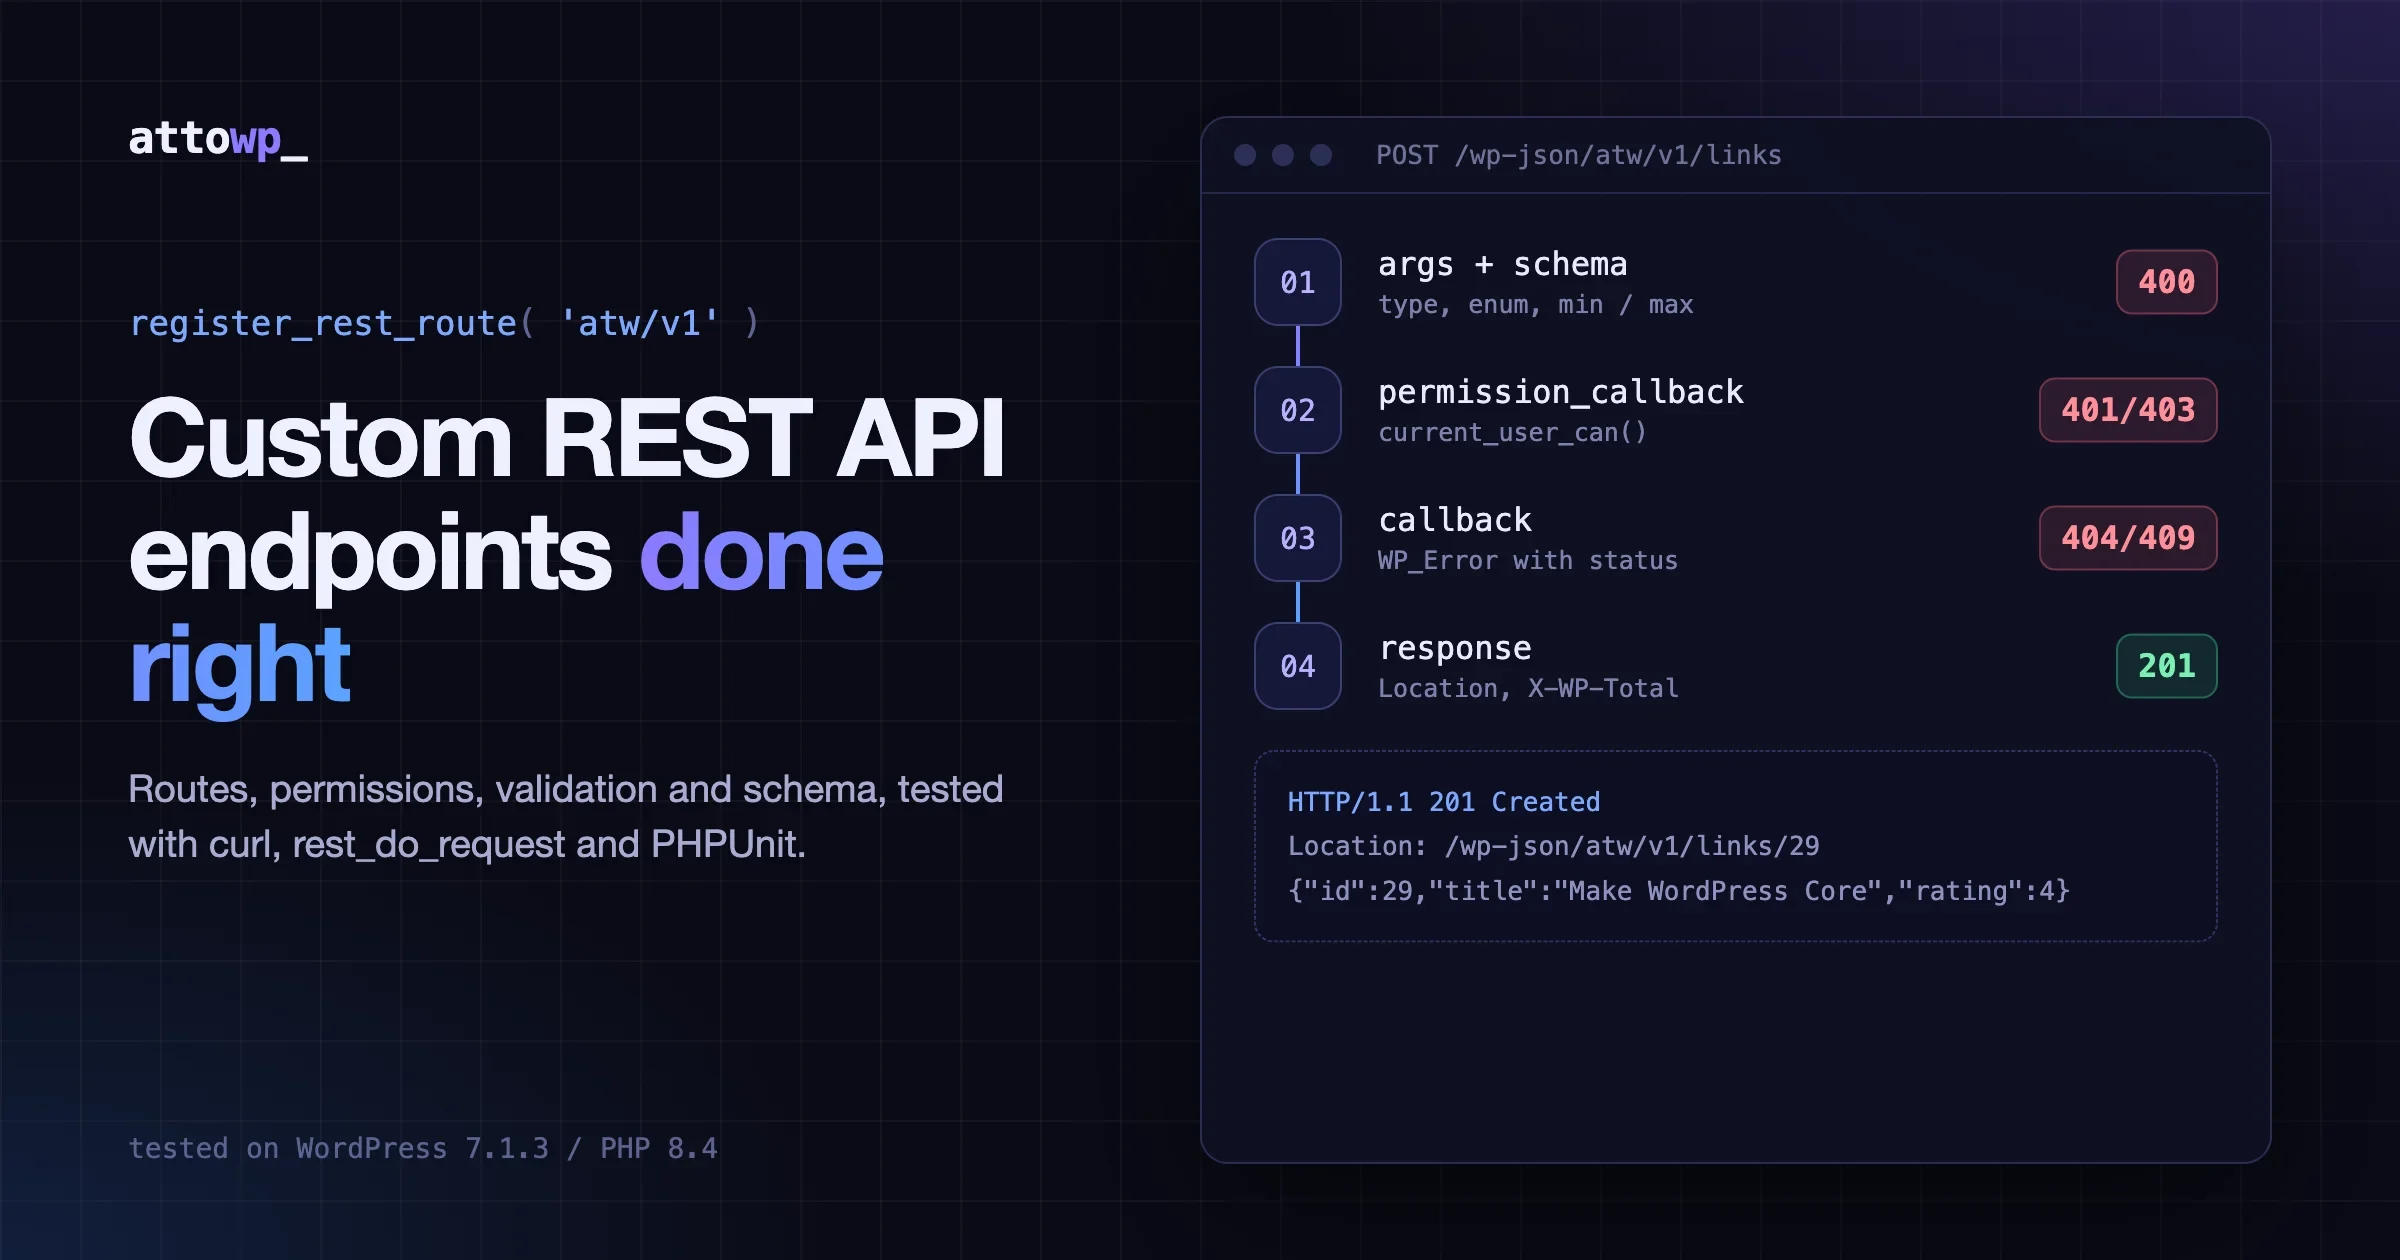Click the 401/403 status badge
This screenshot has width=2400, height=1260.
click(x=2128, y=410)
